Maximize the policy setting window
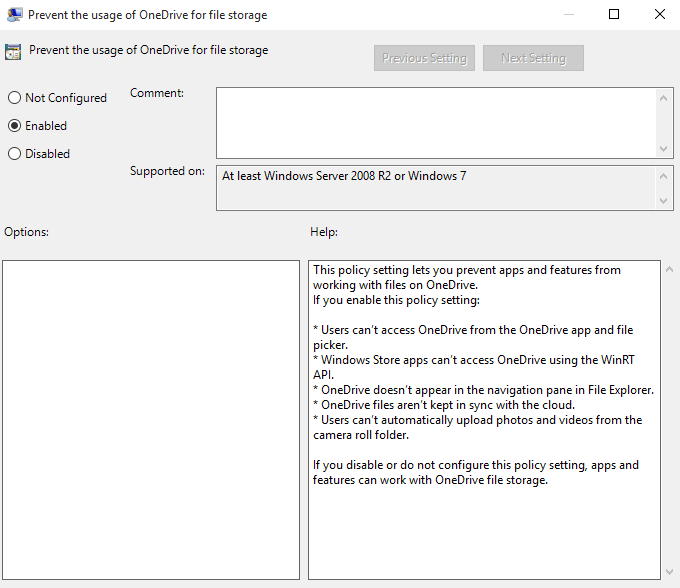Image resolution: width=680 pixels, height=588 pixels. pos(614,15)
